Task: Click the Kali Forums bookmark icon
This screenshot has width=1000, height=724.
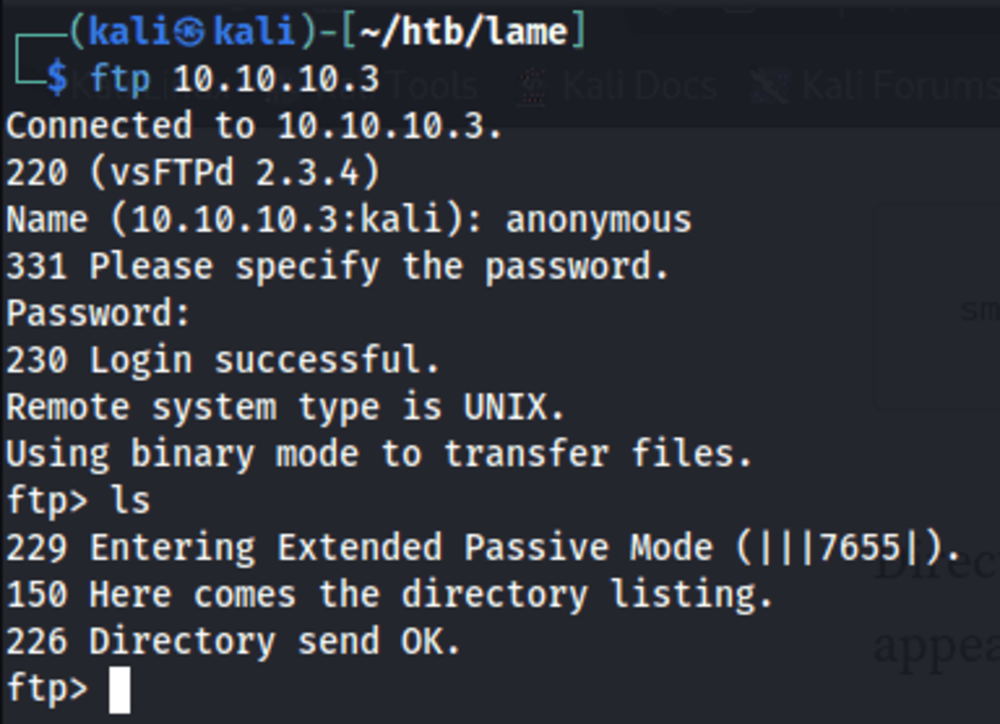Action: coord(768,86)
